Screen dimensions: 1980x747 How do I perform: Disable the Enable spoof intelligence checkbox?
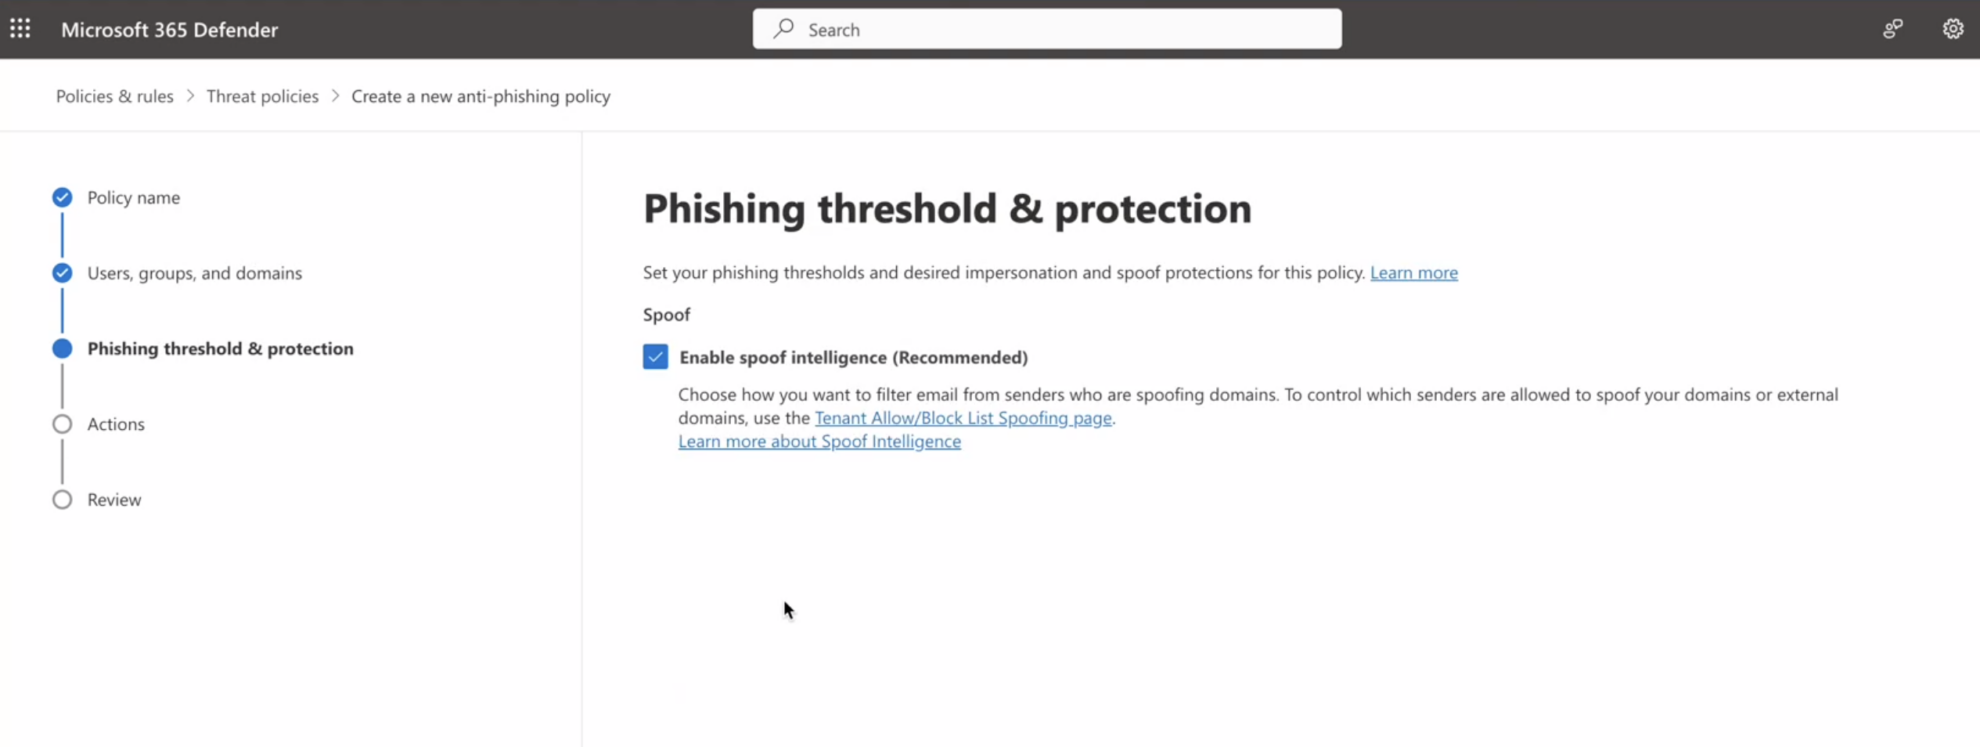tap(655, 356)
